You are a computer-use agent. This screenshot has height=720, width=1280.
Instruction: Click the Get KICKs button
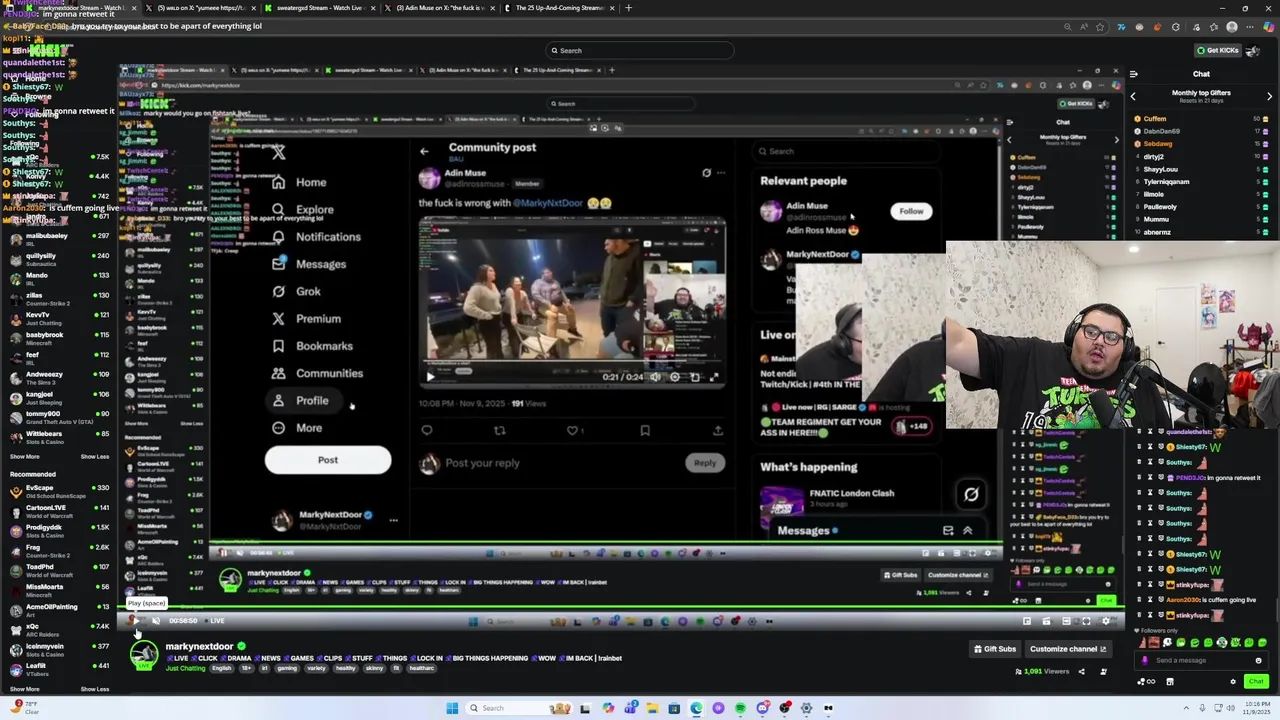pos(1218,50)
